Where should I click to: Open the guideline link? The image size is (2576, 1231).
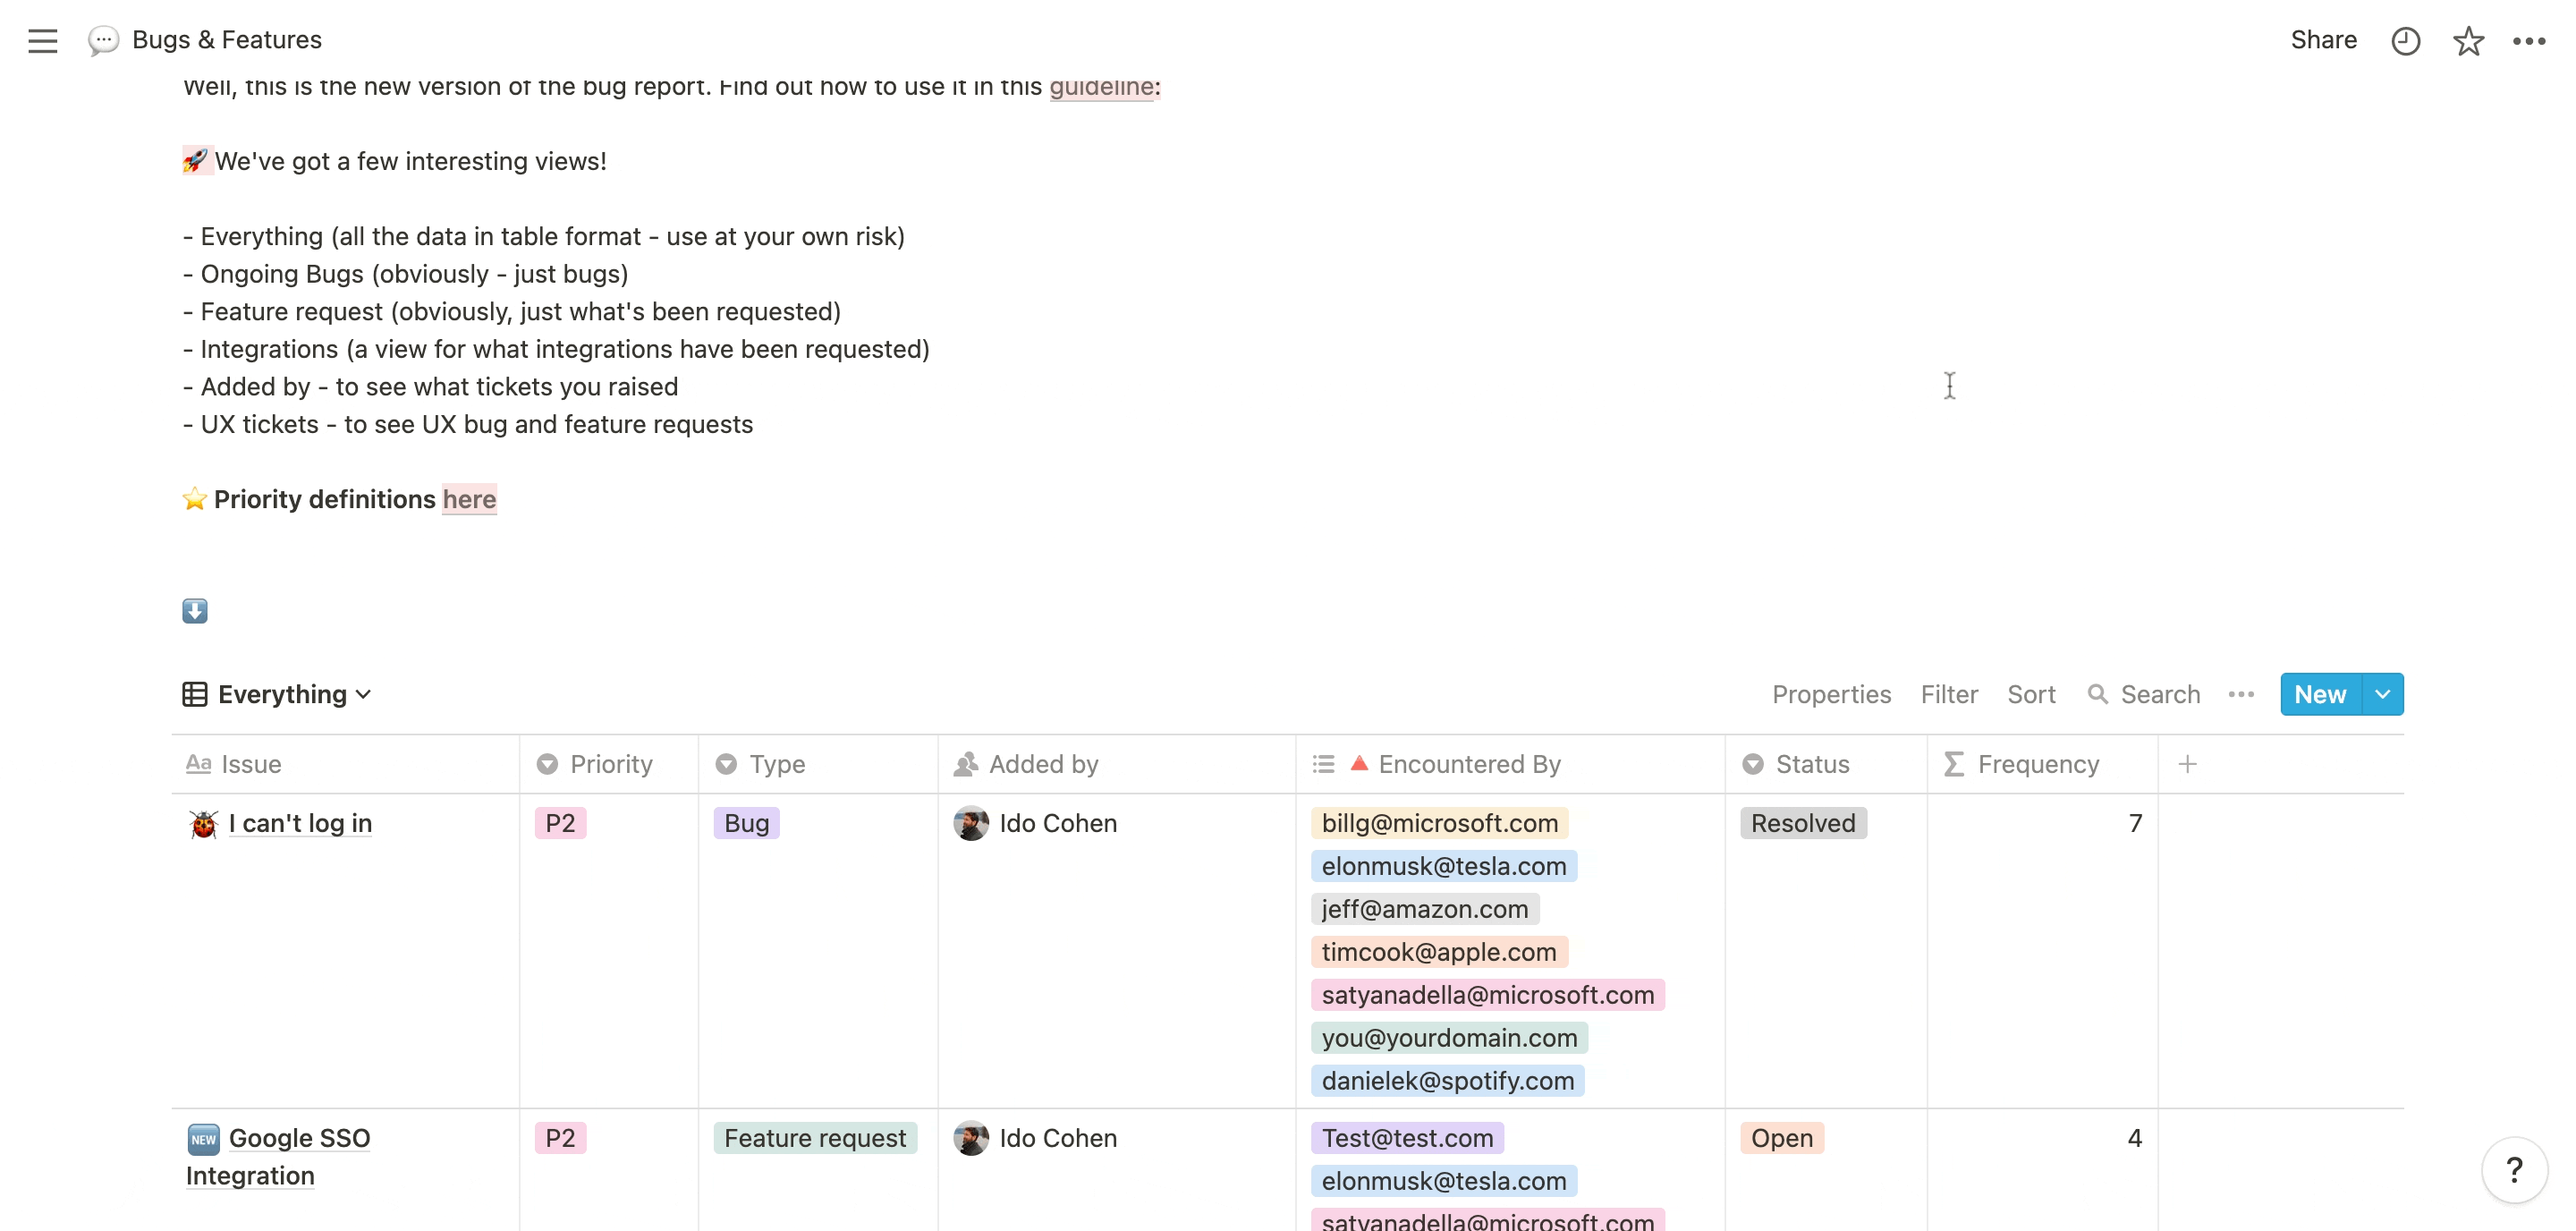(1101, 87)
